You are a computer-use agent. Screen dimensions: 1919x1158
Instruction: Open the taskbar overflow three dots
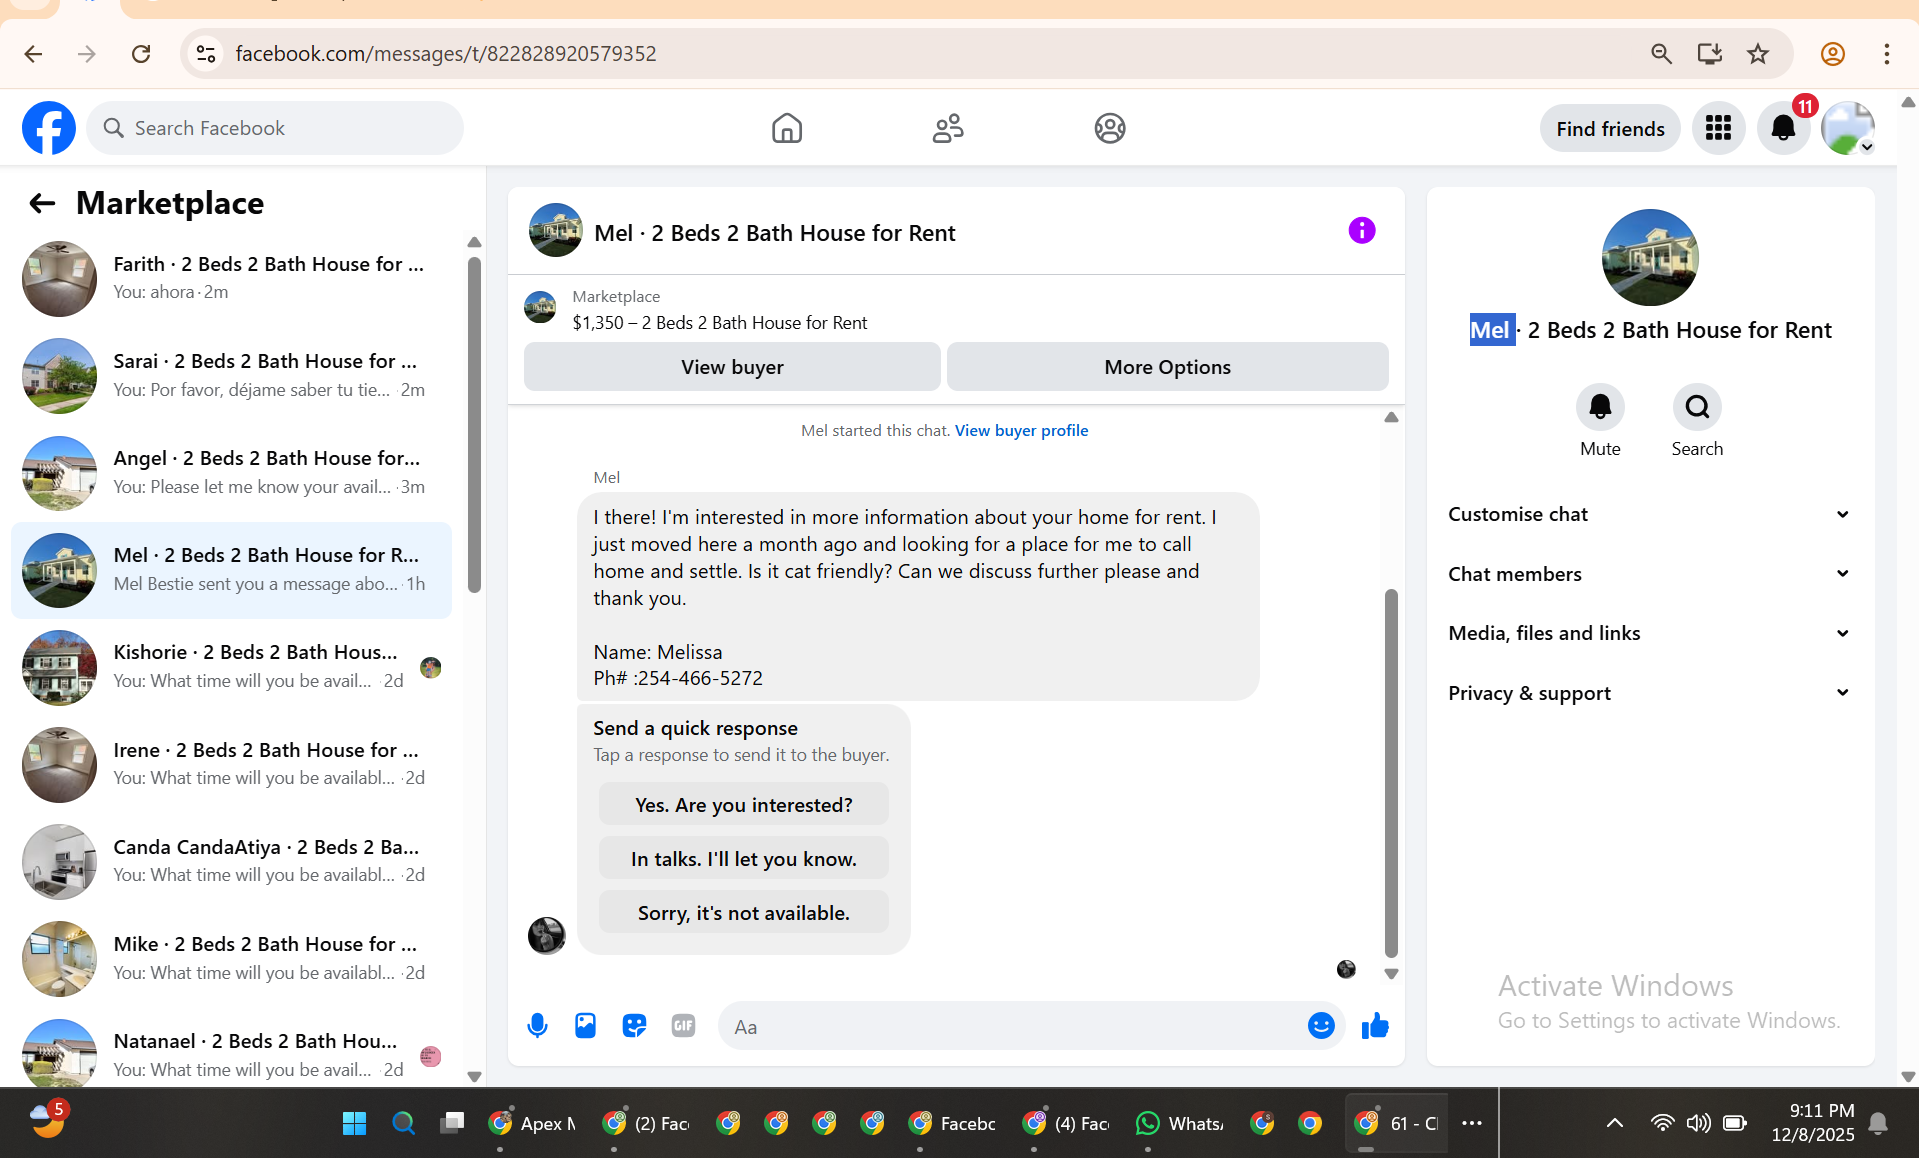point(1471,1123)
